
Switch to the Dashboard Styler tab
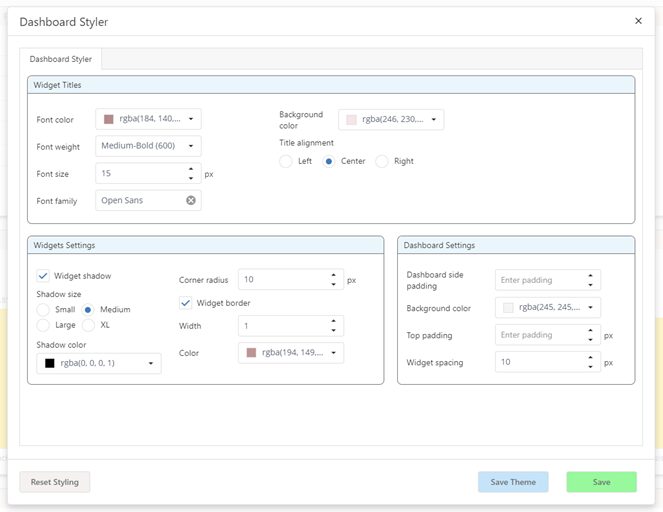(61, 60)
